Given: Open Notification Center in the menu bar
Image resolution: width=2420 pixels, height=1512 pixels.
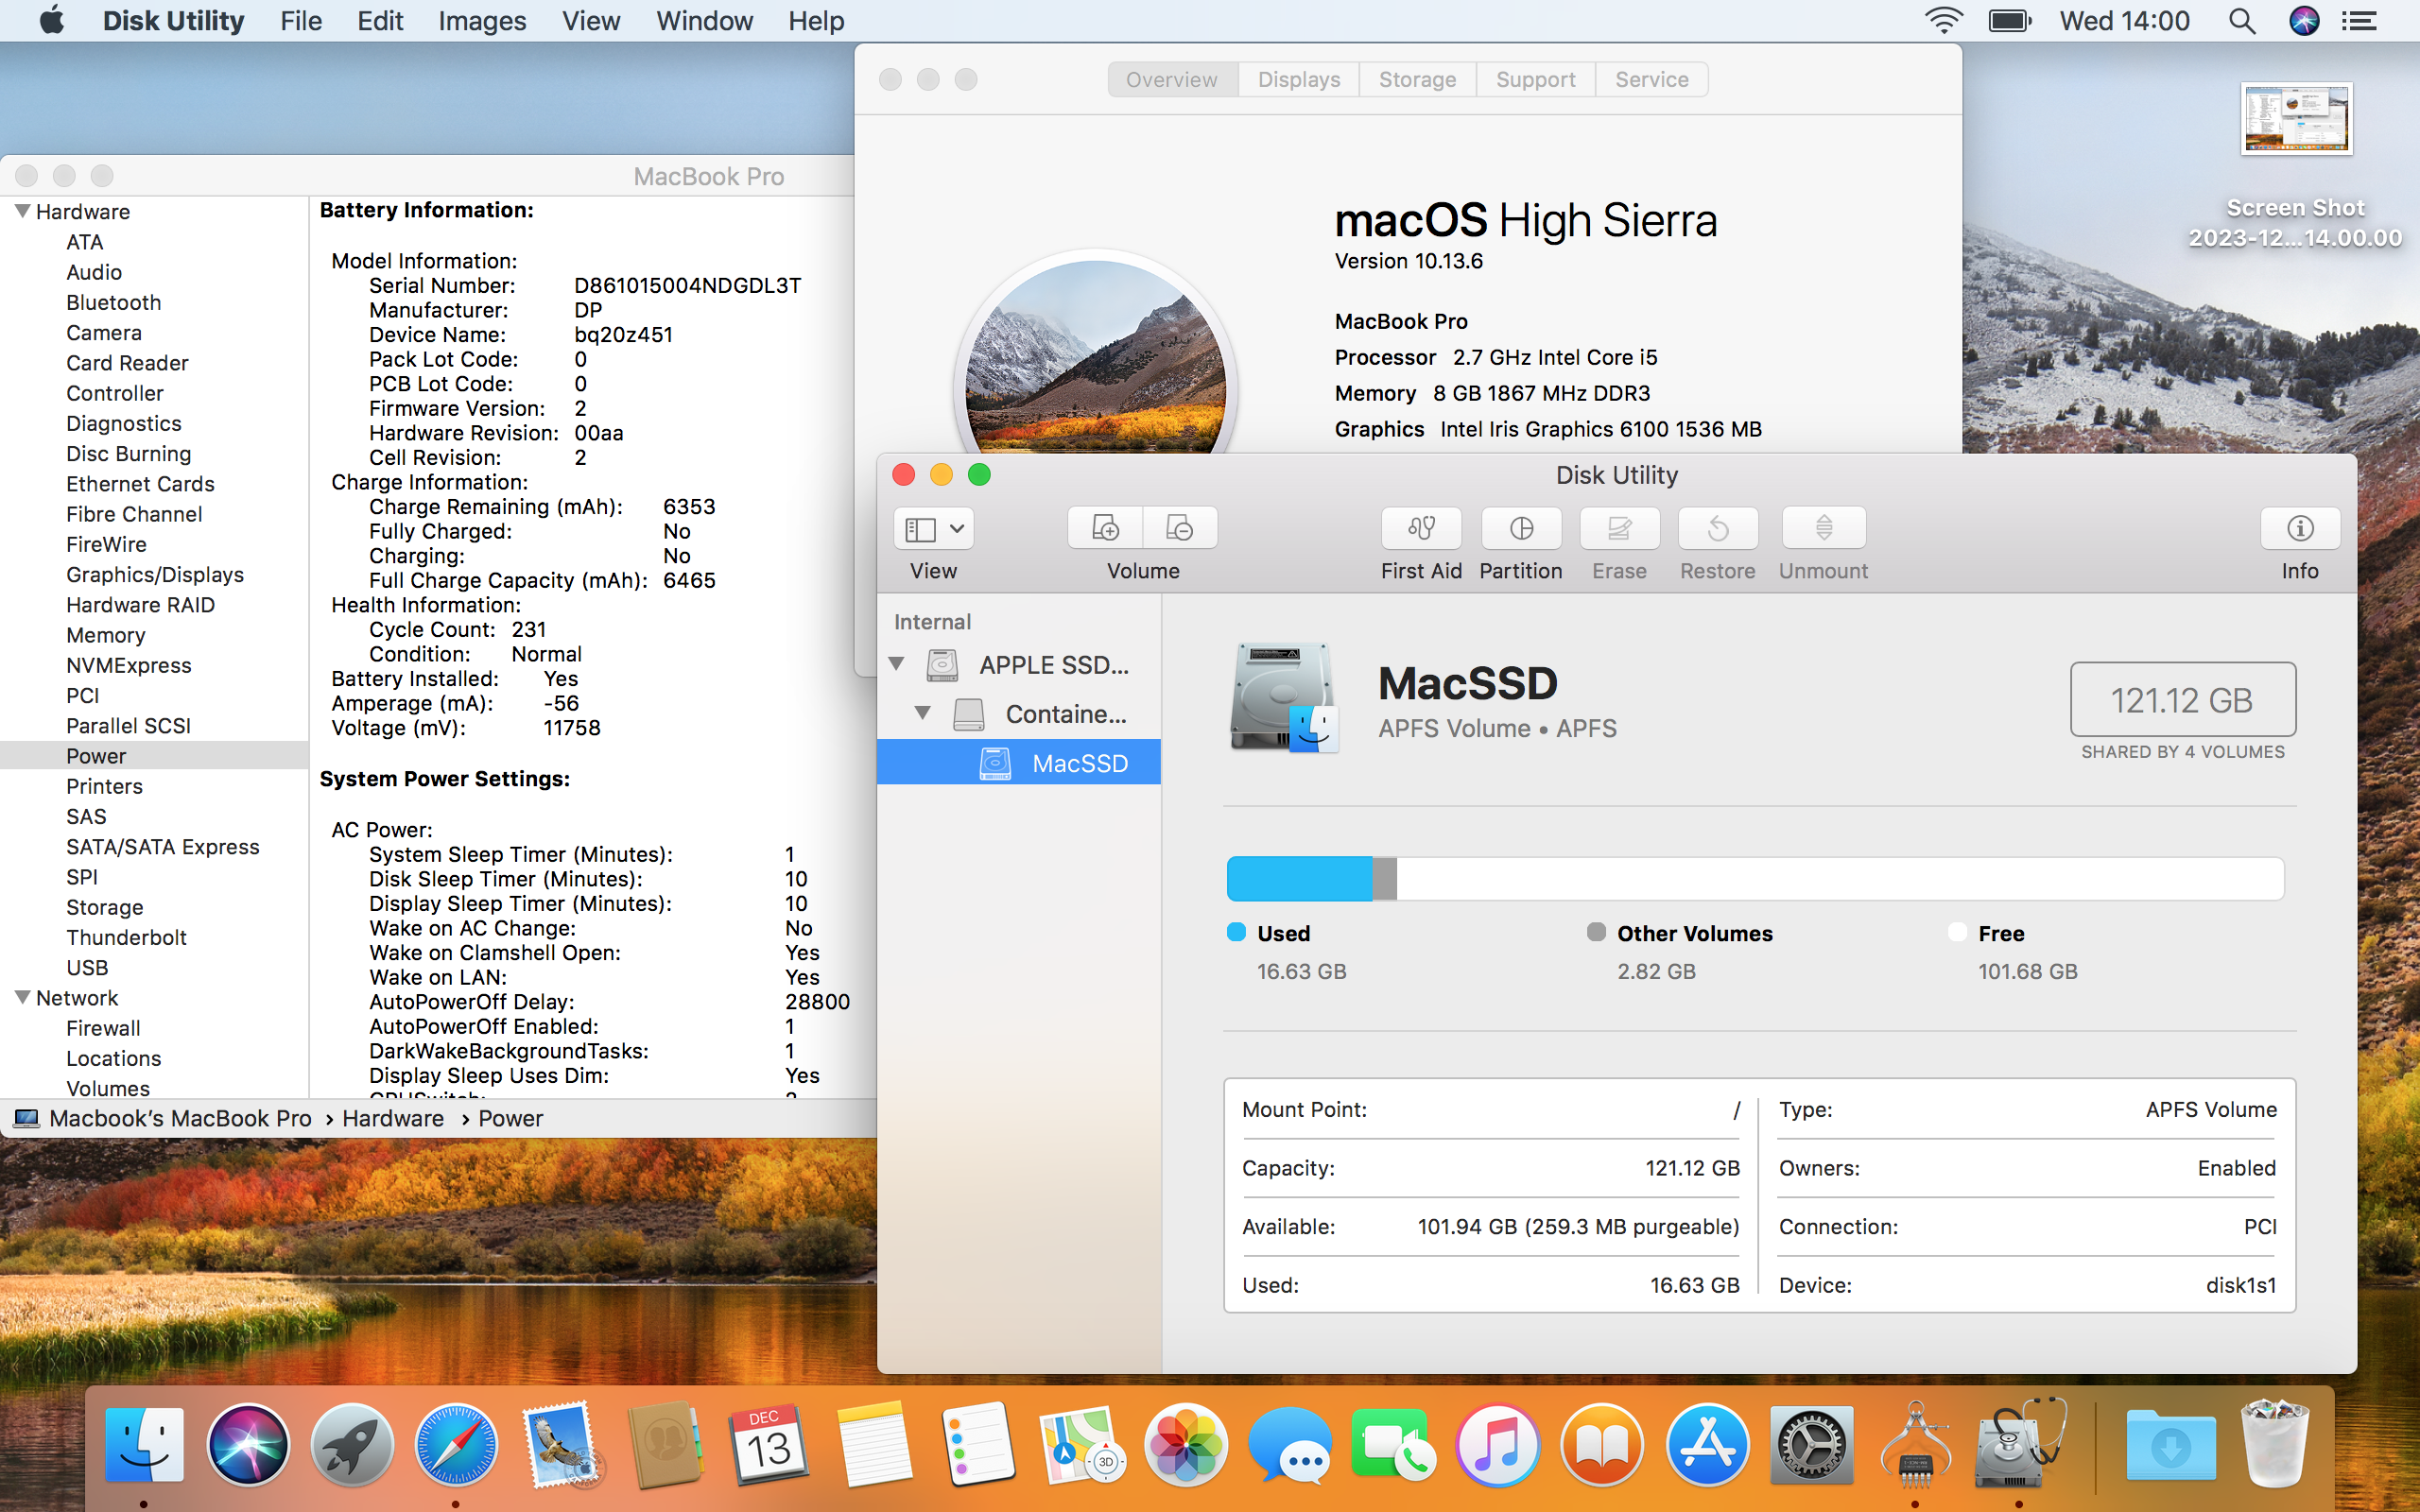Looking at the screenshot, I should 2359,21.
